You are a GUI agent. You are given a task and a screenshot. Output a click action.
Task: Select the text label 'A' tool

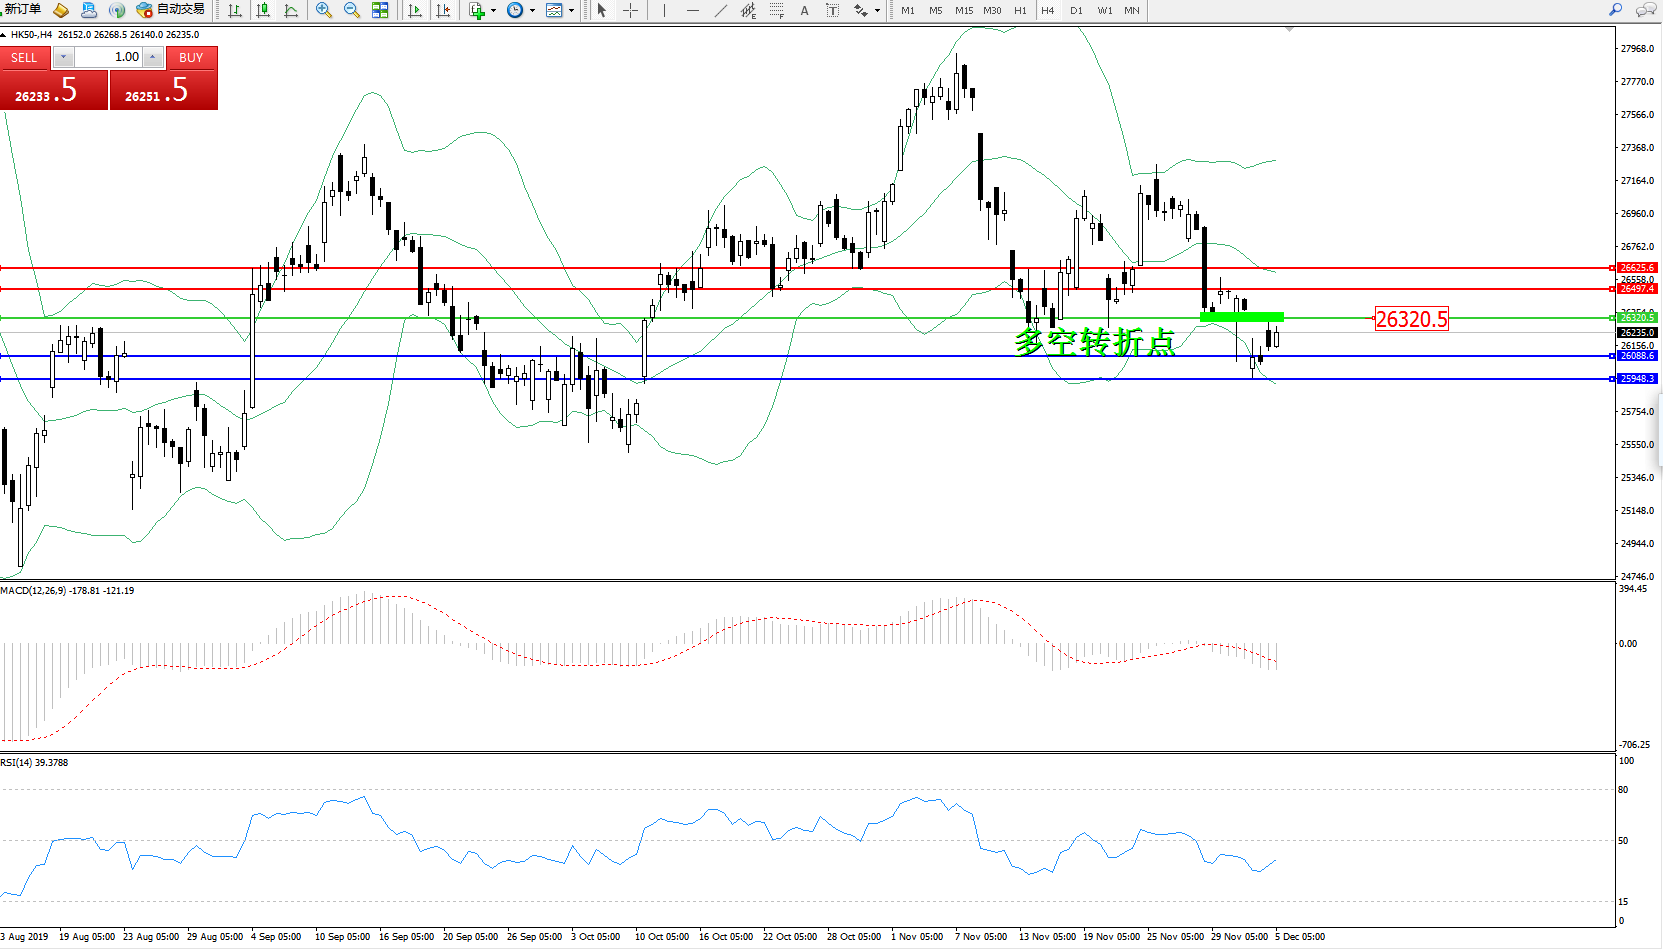804,10
